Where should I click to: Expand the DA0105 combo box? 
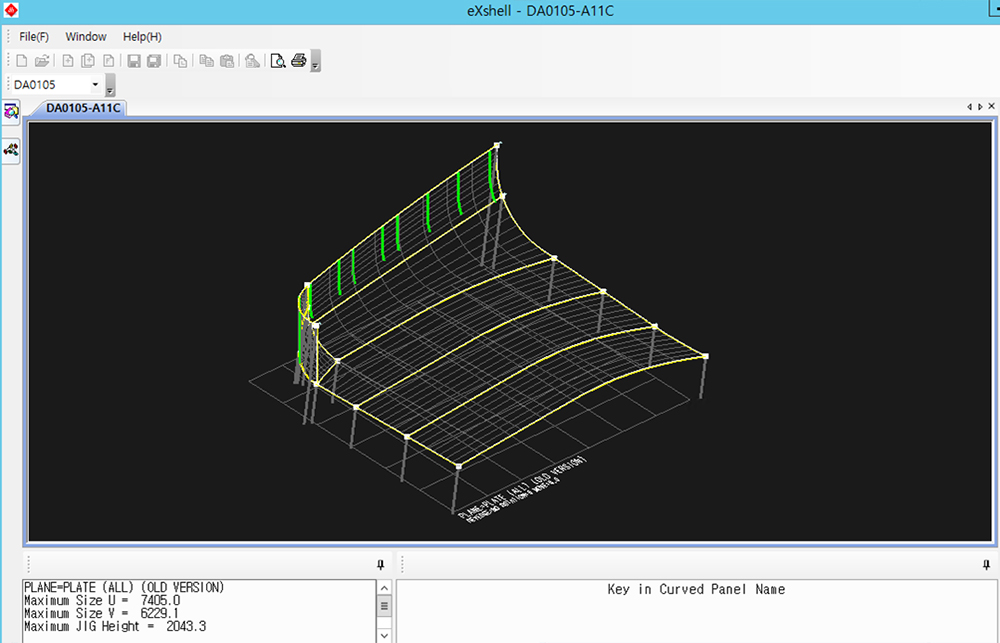click(x=95, y=85)
